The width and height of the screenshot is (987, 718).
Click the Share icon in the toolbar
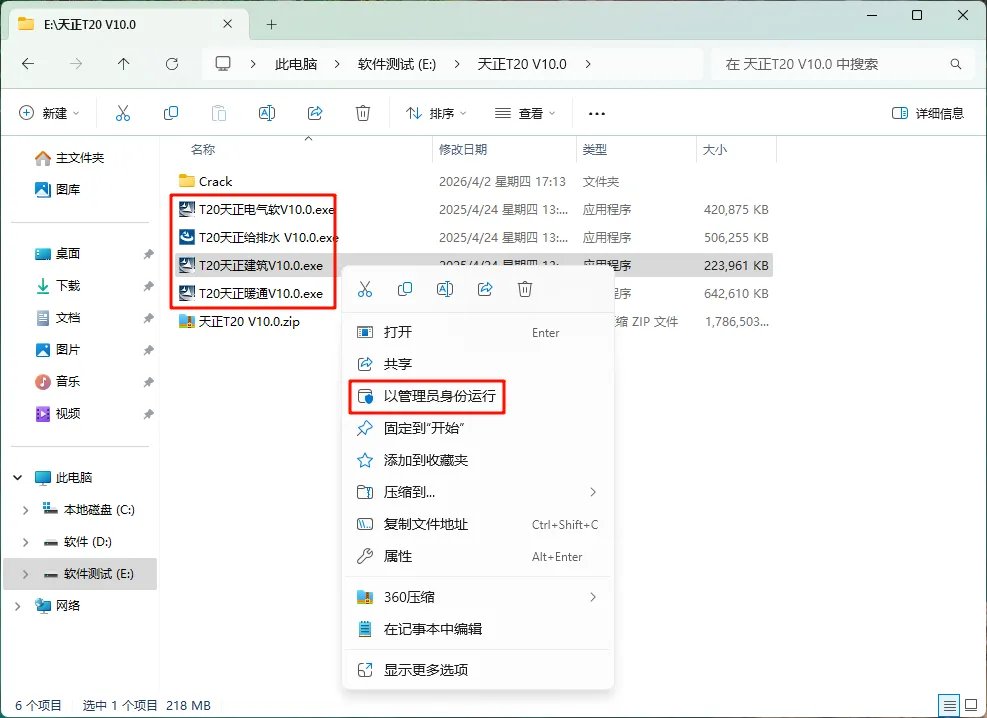(x=315, y=113)
